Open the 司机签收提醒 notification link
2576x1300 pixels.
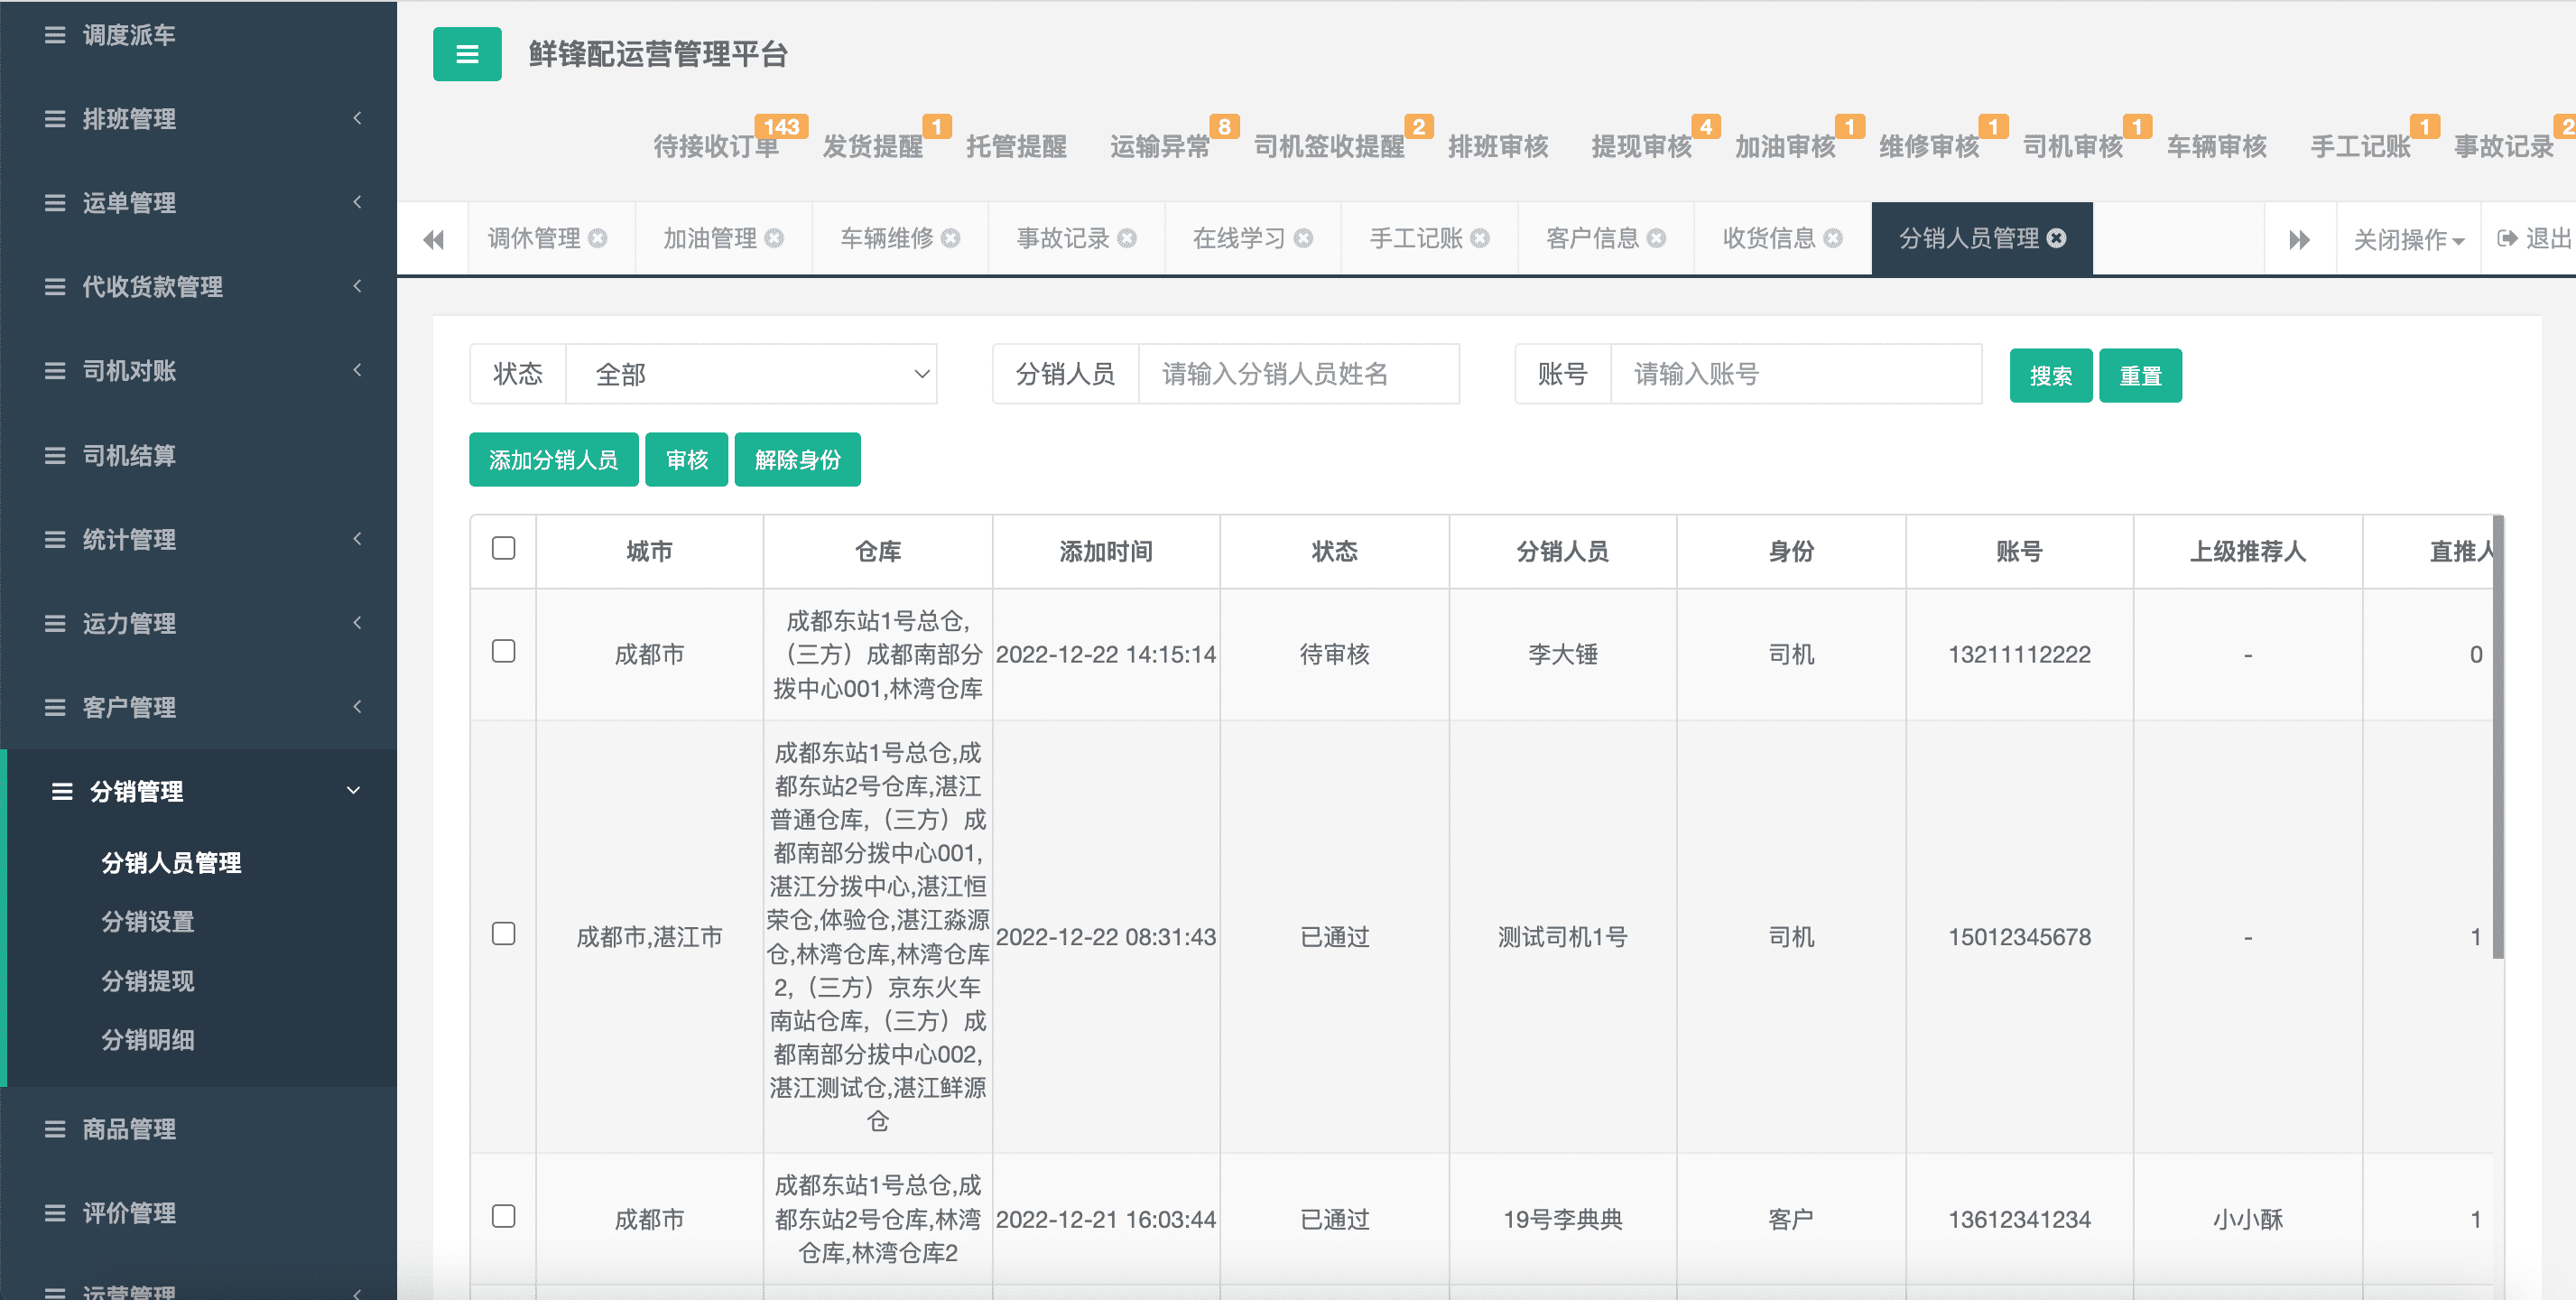coord(1329,146)
